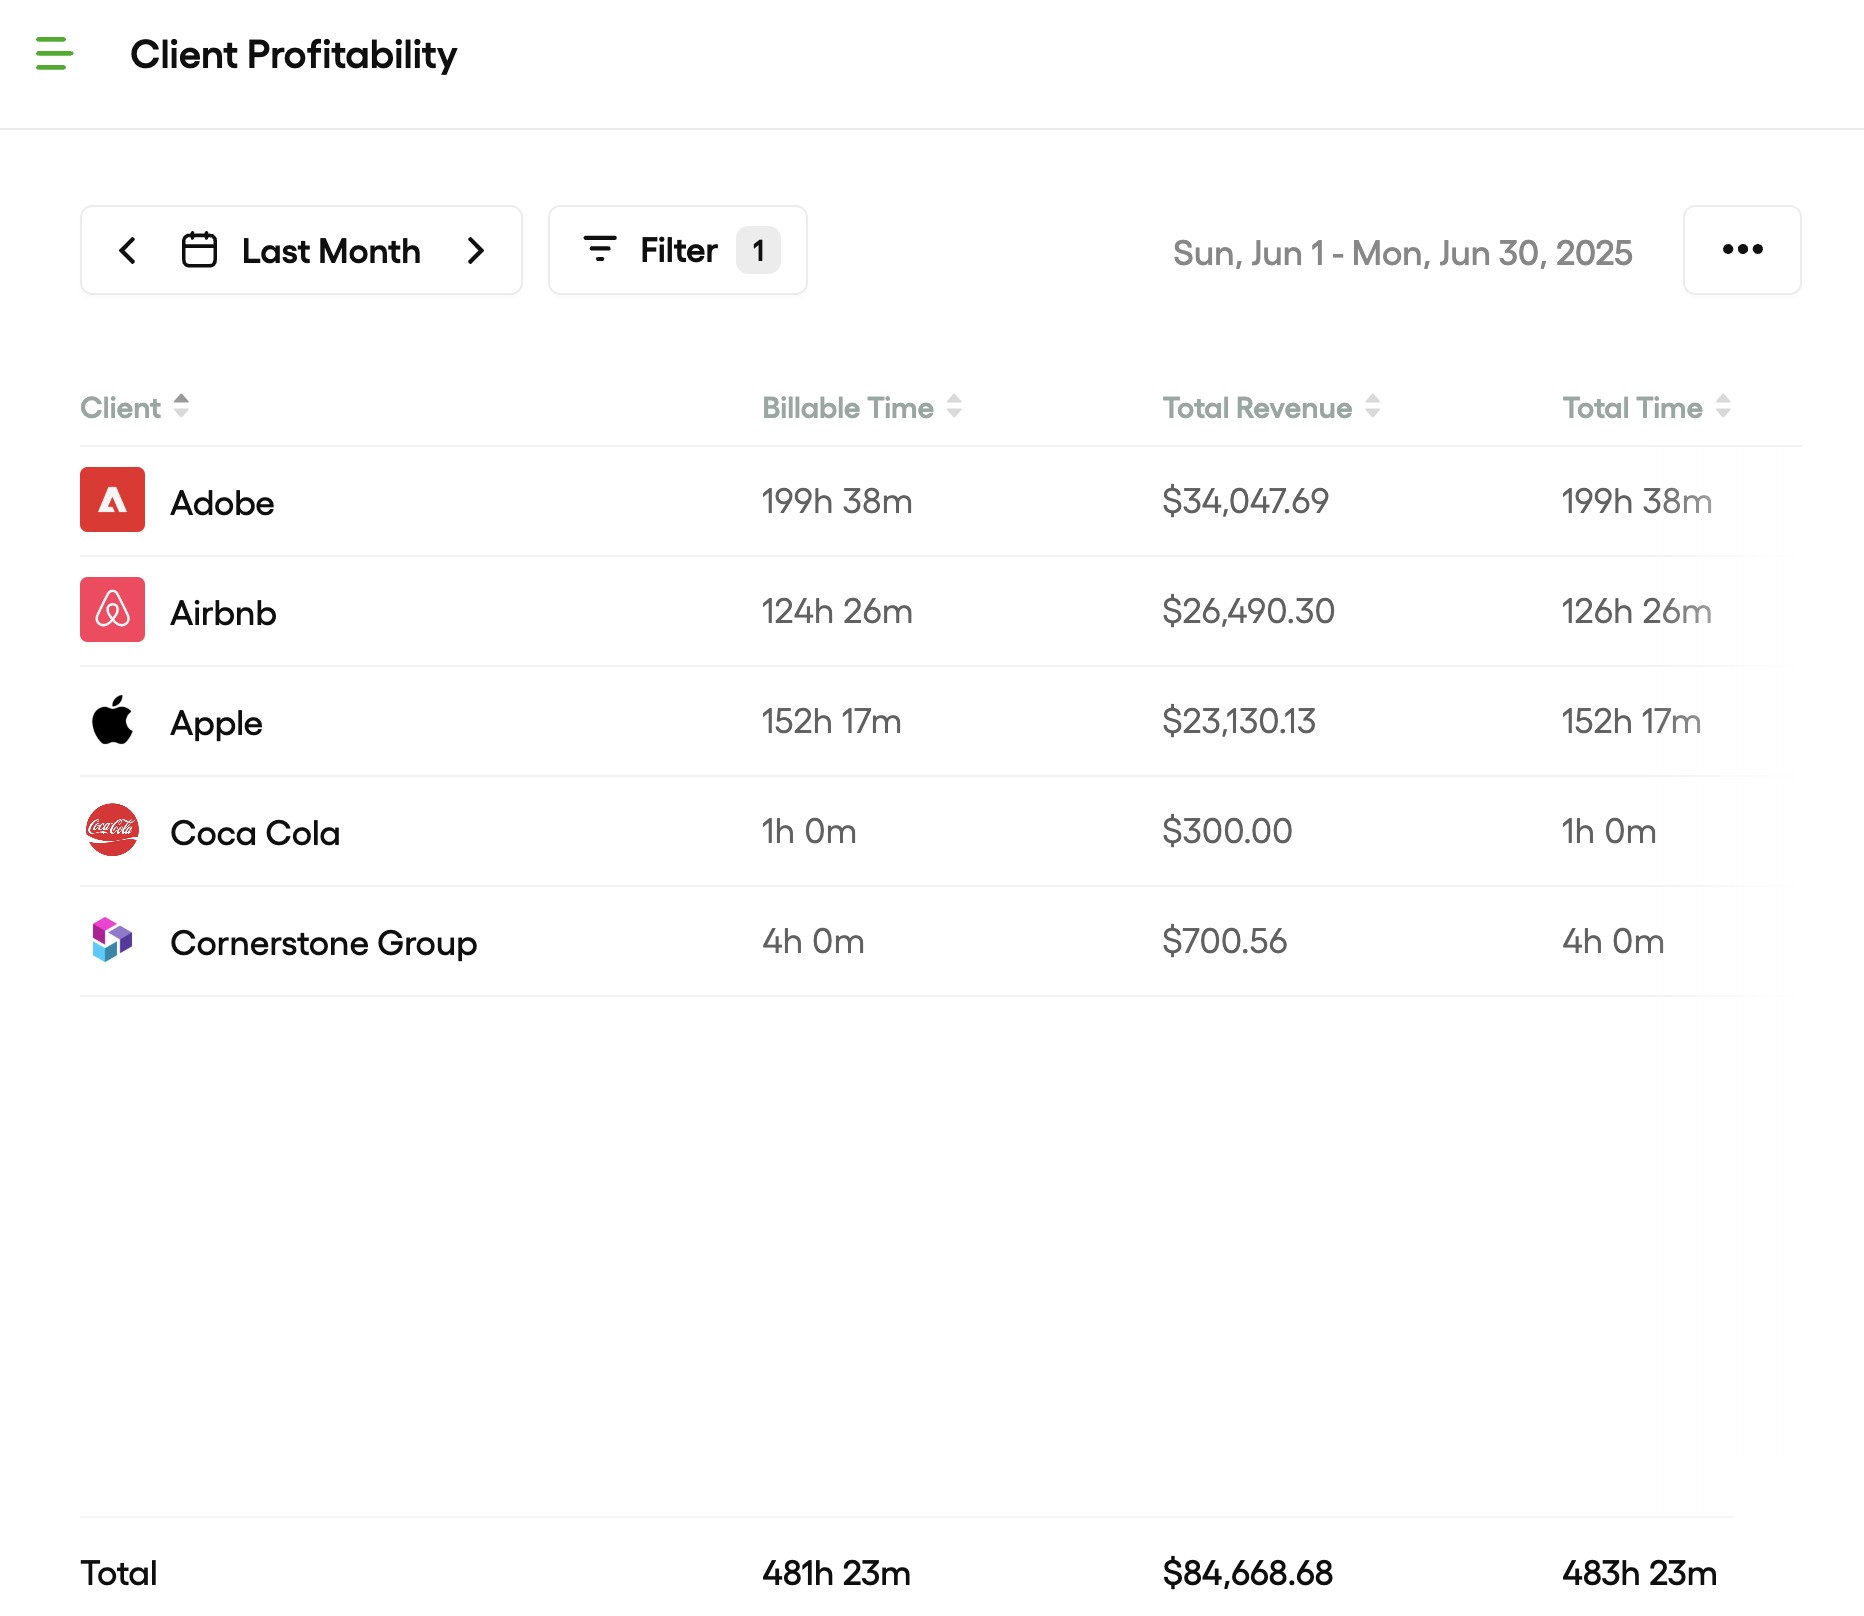Click the Total row label
The height and width of the screenshot is (1616, 1864).
[119, 1573]
